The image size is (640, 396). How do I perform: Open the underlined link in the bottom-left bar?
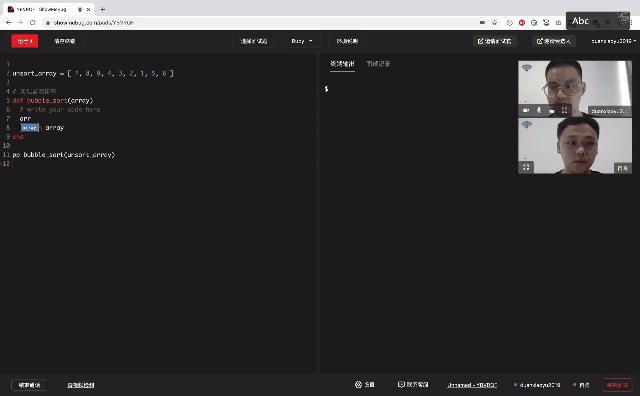80,385
